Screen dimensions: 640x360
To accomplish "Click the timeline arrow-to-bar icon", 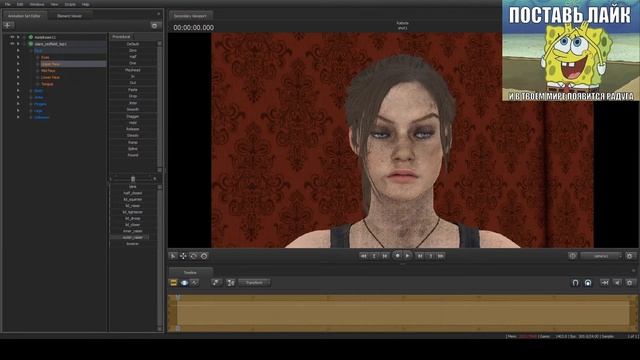I will point(604,282).
